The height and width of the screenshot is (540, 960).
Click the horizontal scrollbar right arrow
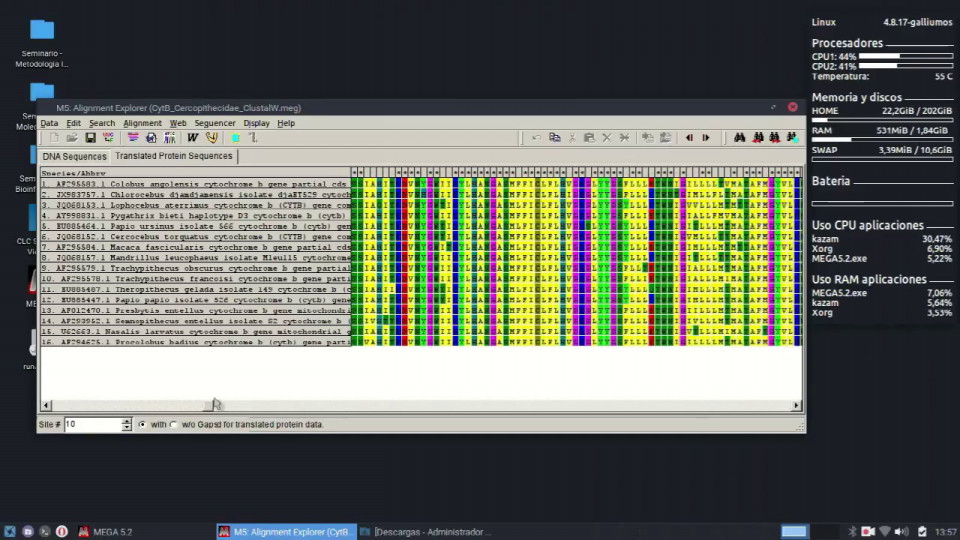coord(797,405)
